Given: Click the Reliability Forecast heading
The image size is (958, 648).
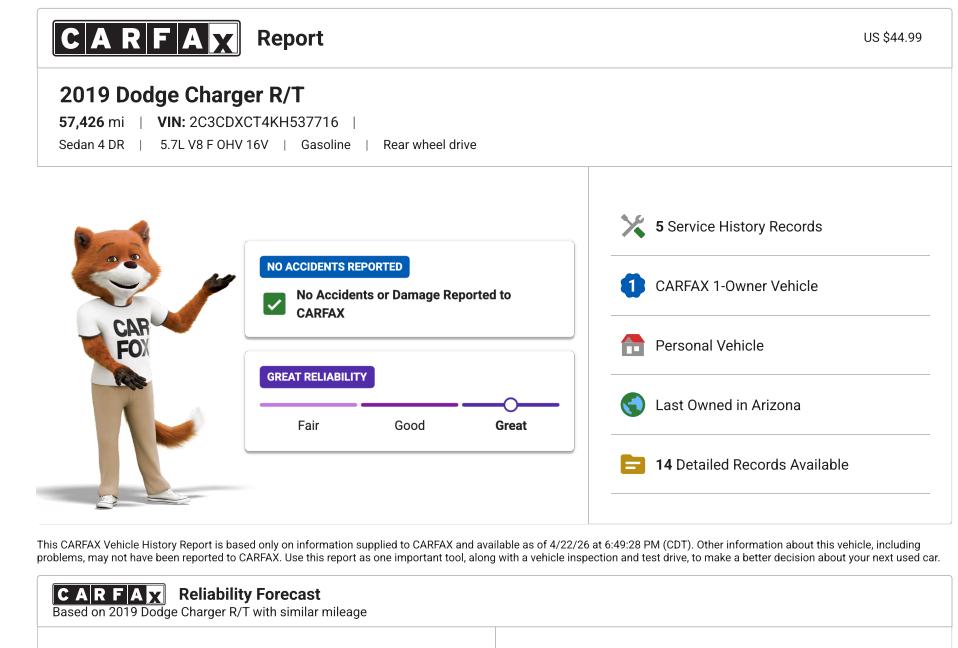Looking at the screenshot, I should pyautogui.click(x=249, y=594).
